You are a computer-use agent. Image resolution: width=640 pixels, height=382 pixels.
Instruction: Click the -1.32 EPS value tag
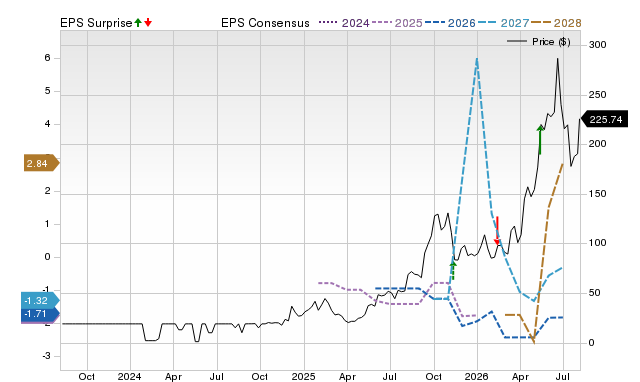(x=40, y=301)
